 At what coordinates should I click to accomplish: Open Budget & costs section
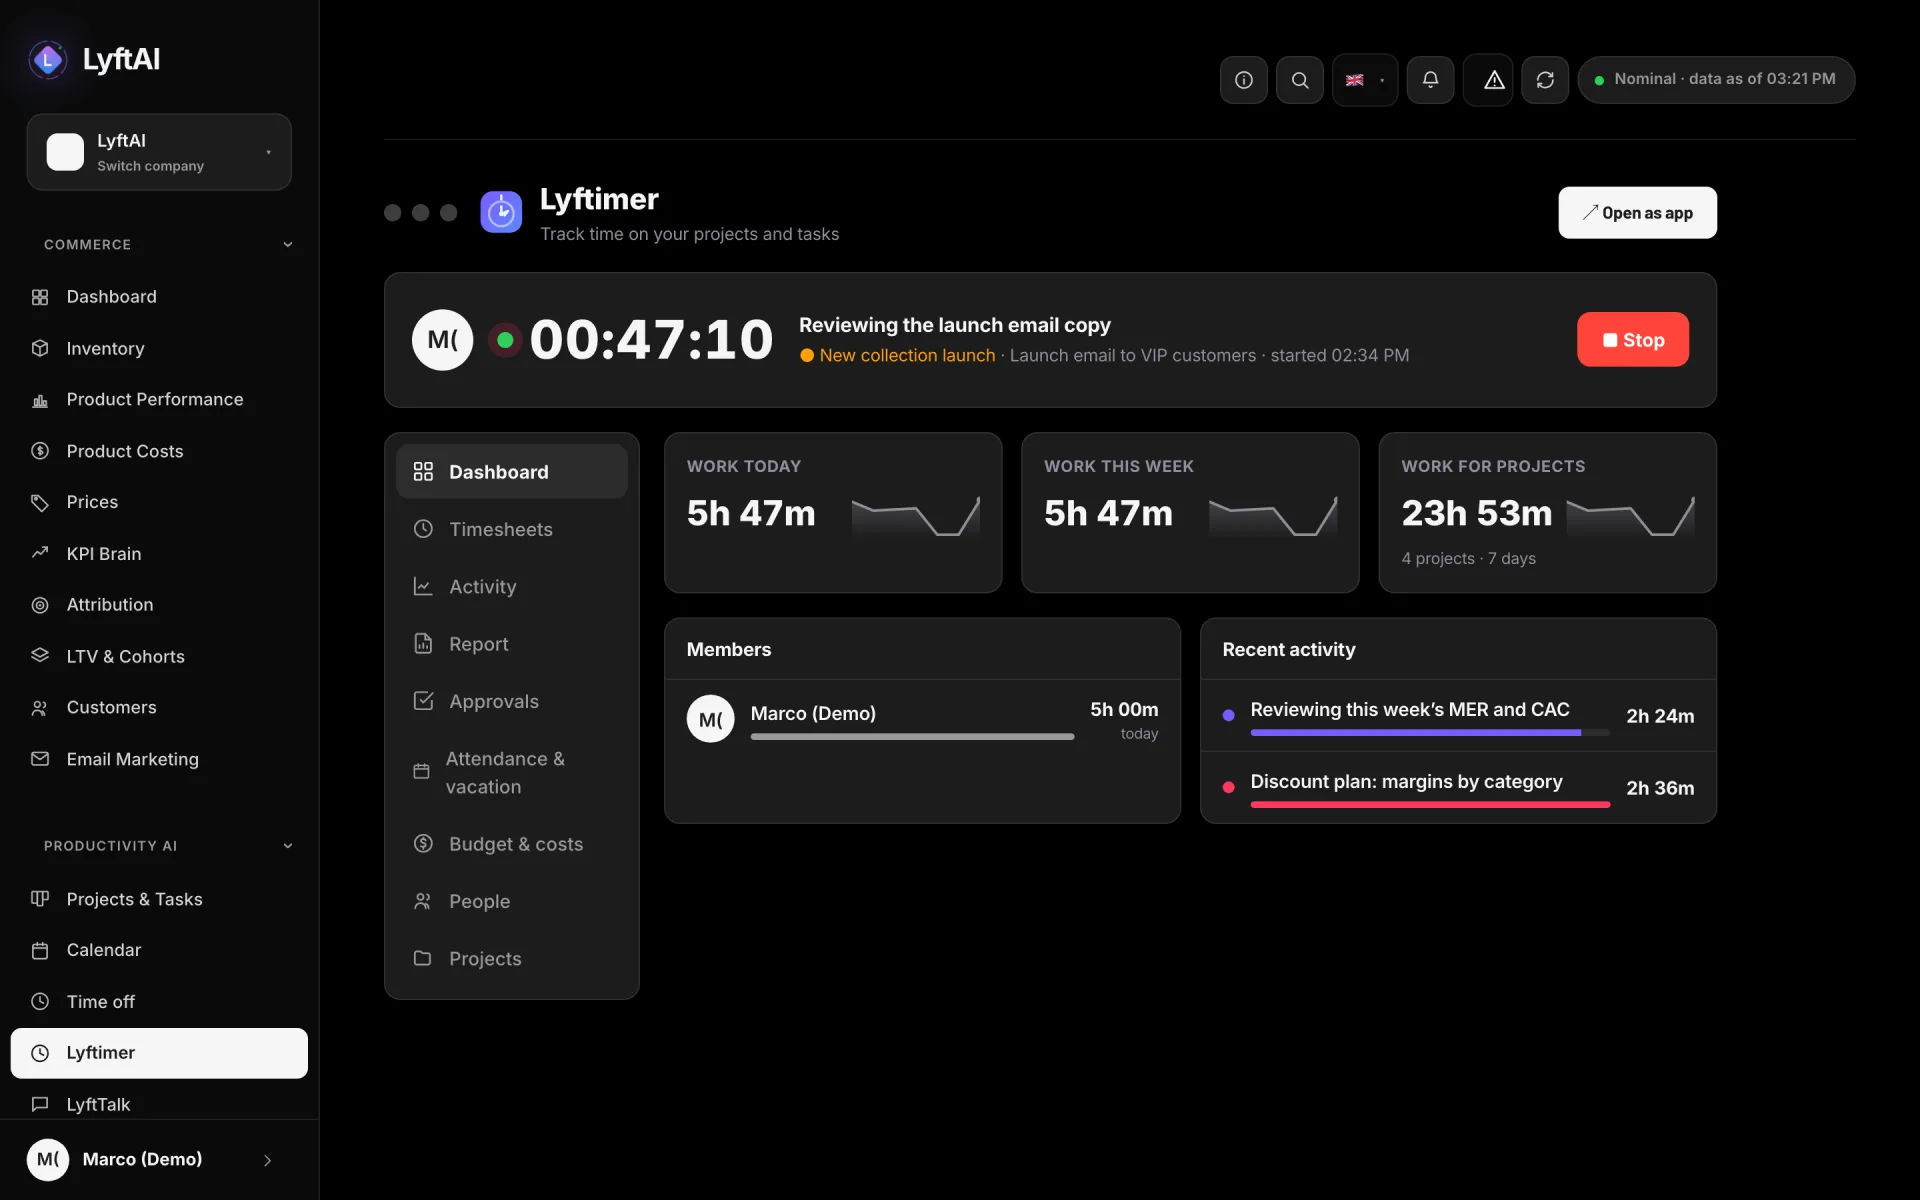[x=512, y=844]
